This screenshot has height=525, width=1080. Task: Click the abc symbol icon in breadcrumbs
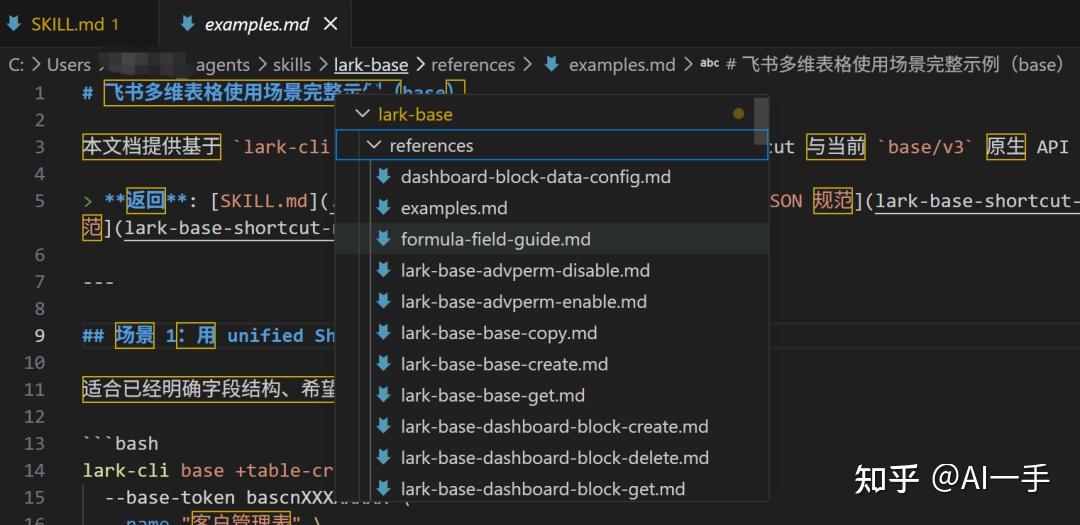(x=709, y=65)
